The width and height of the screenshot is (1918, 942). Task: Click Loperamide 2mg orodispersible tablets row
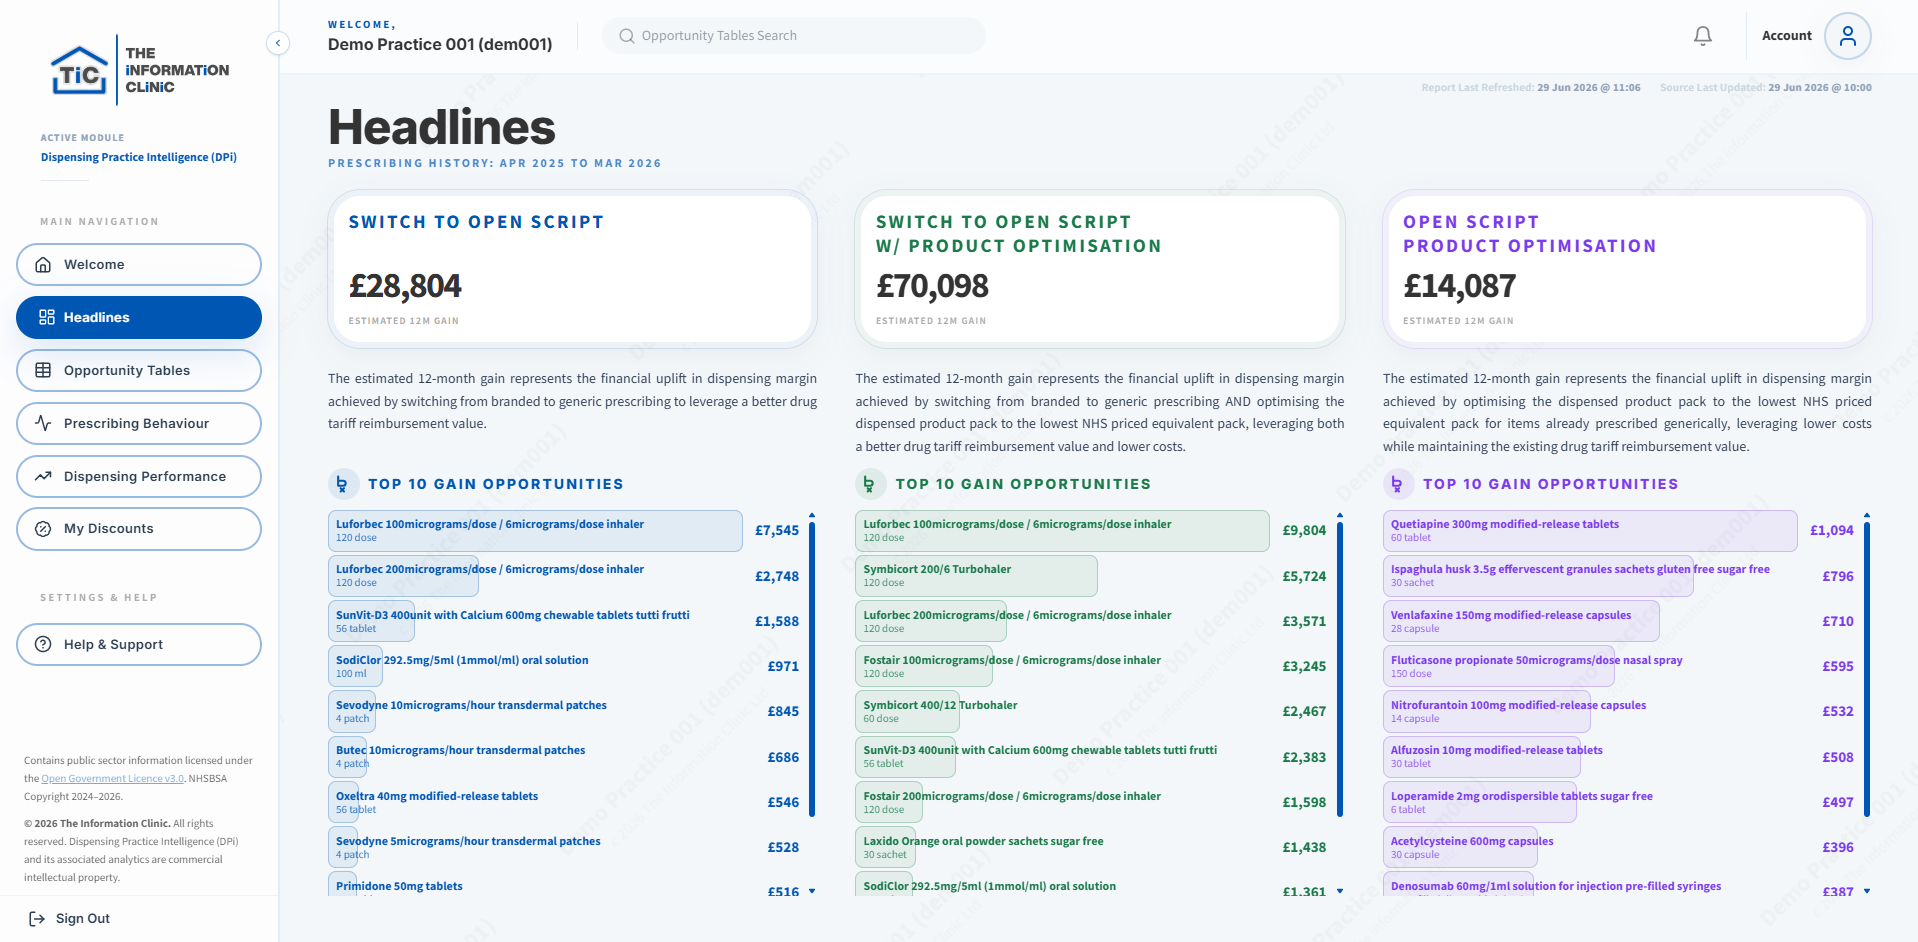pyautogui.click(x=1621, y=802)
